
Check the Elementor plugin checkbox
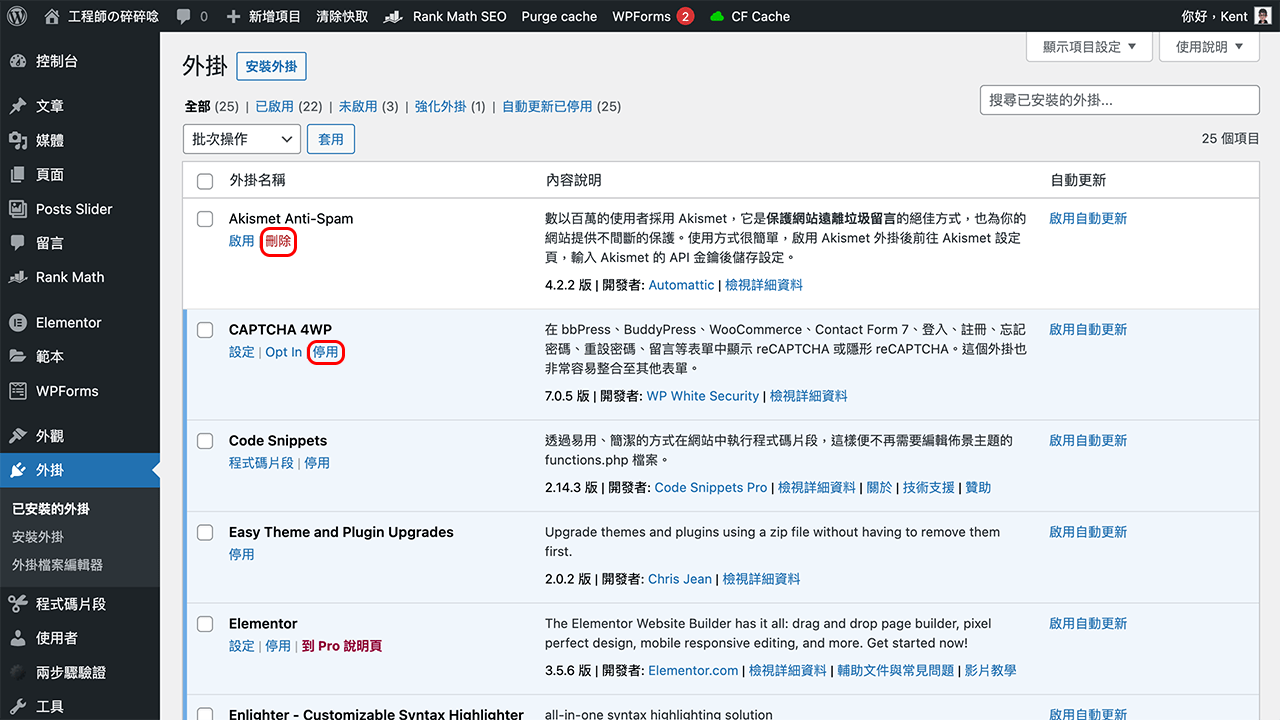205,623
